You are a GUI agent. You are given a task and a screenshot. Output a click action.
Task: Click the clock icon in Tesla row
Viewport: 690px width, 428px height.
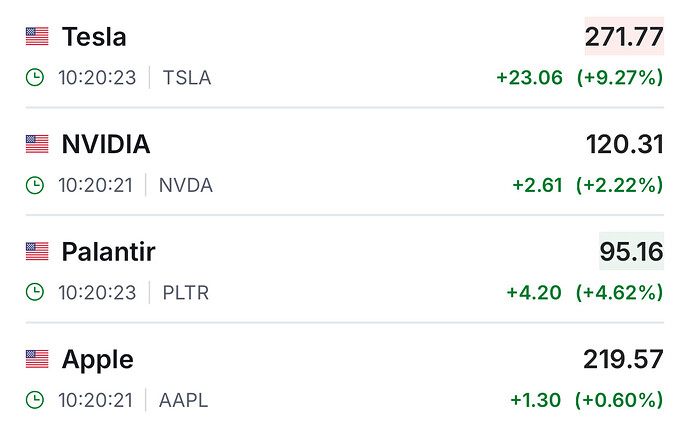click(35, 77)
